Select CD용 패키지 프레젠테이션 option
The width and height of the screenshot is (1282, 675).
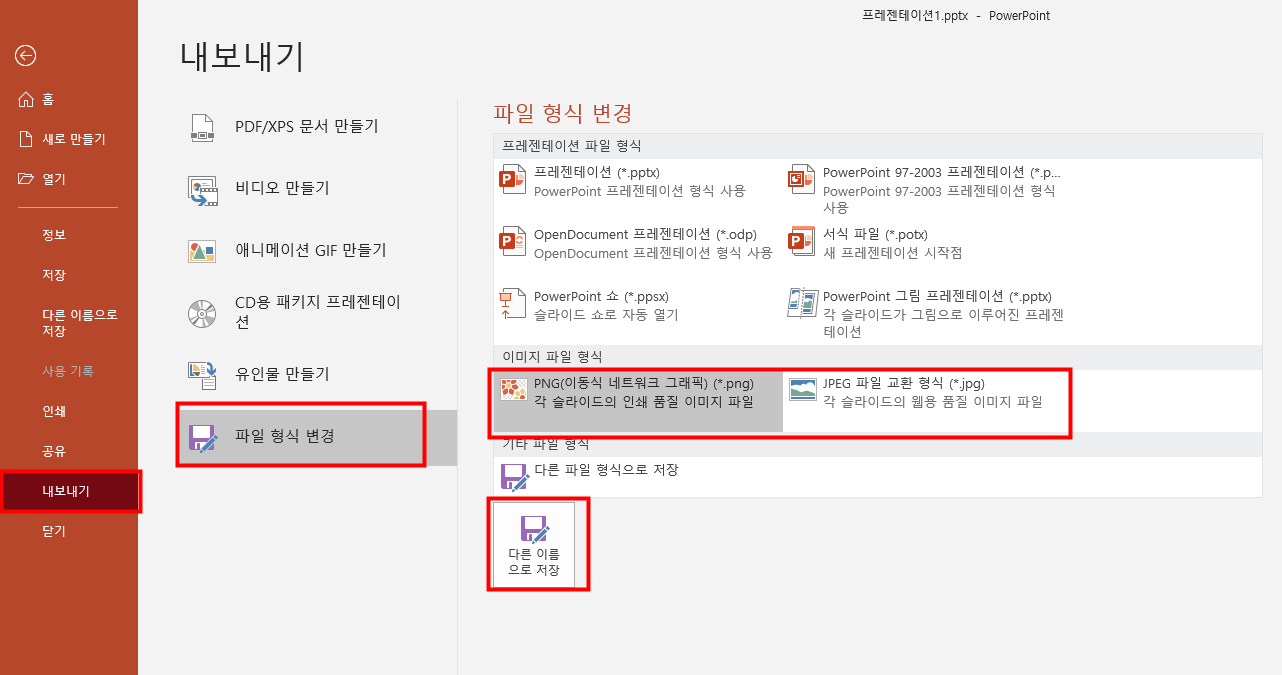coord(317,313)
